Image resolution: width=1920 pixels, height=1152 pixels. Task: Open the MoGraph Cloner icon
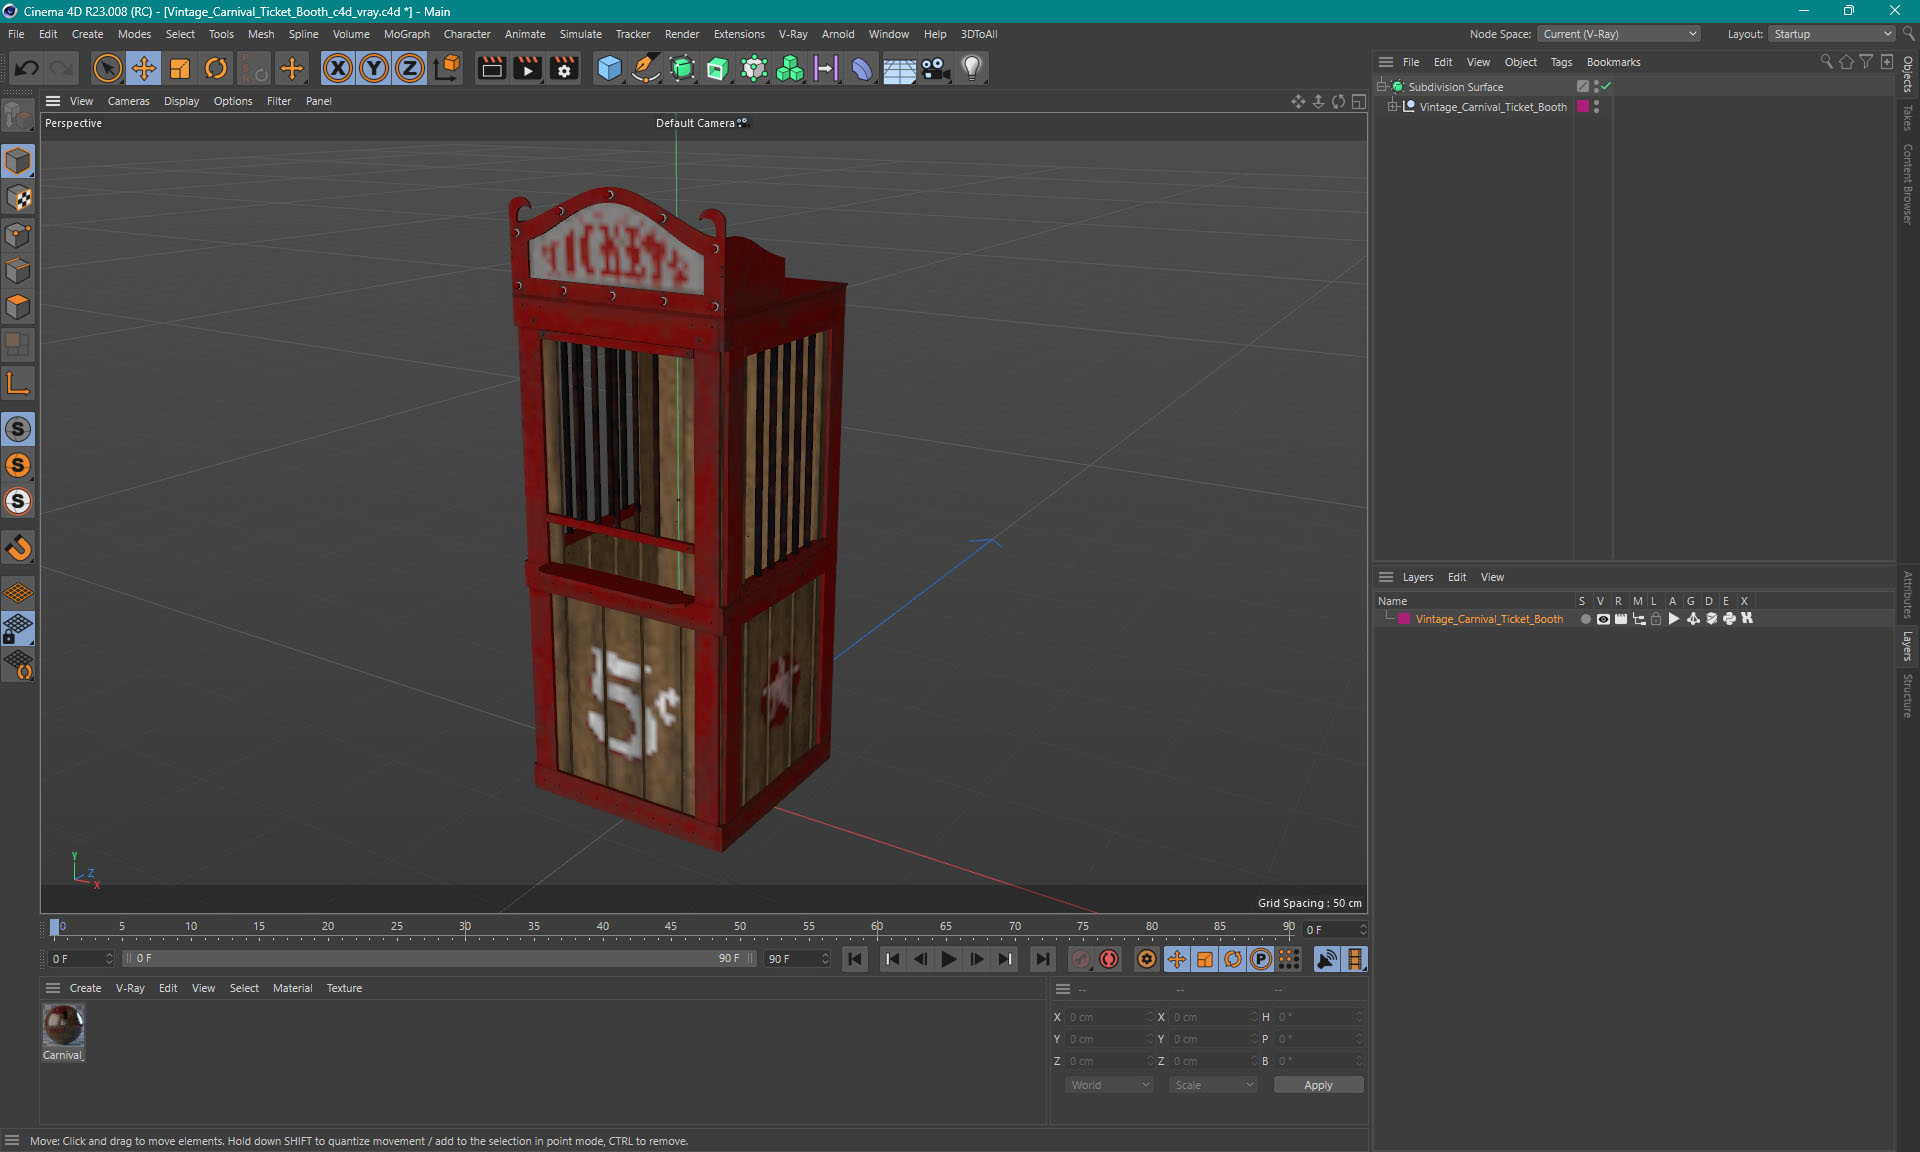[x=790, y=68]
